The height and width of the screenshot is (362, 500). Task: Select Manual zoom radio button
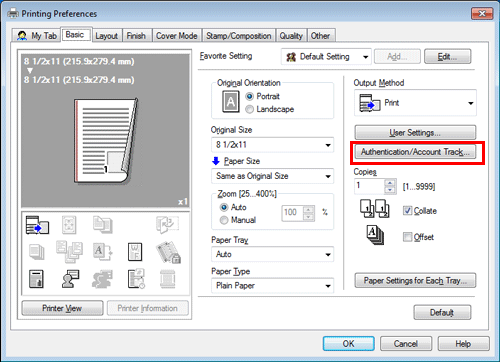pyautogui.click(x=224, y=220)
